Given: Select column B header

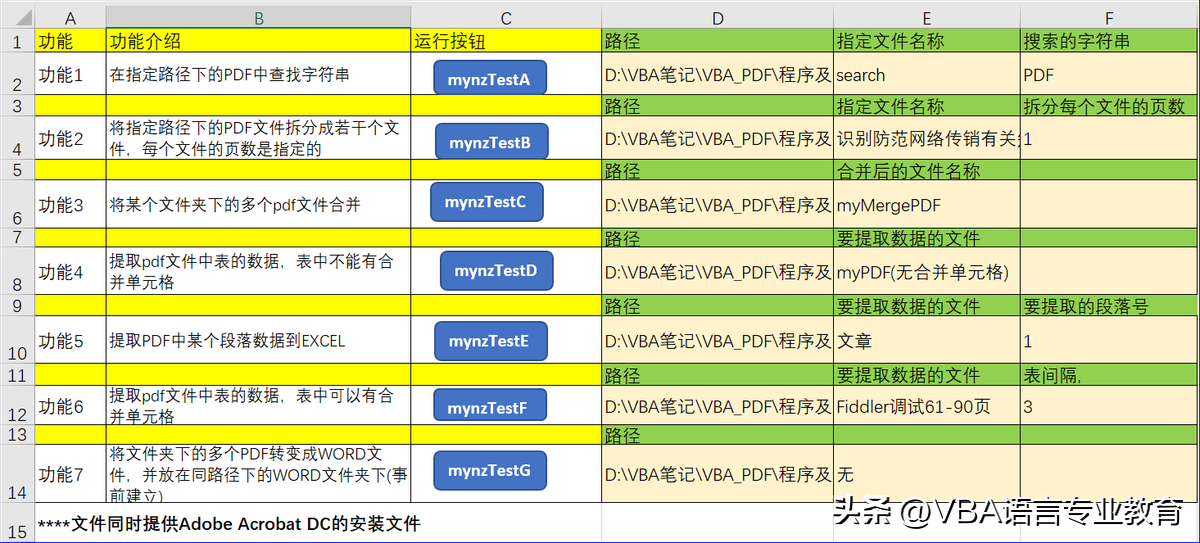Looking at the screenshot, I should click(x=258, y=17).
